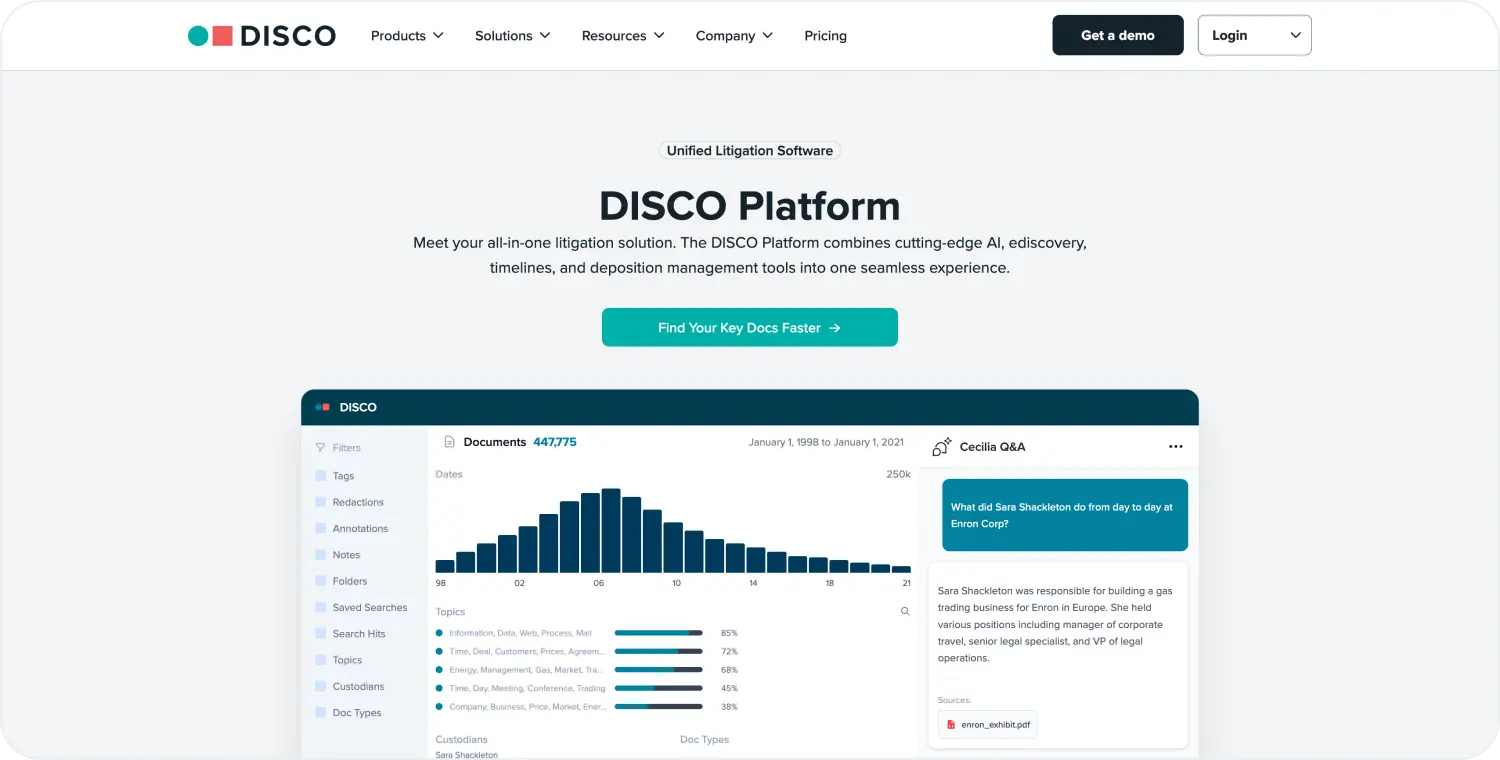Check the Doc Types filter checkbox
The image size is (1500, 760).
(x=320, y=713)
